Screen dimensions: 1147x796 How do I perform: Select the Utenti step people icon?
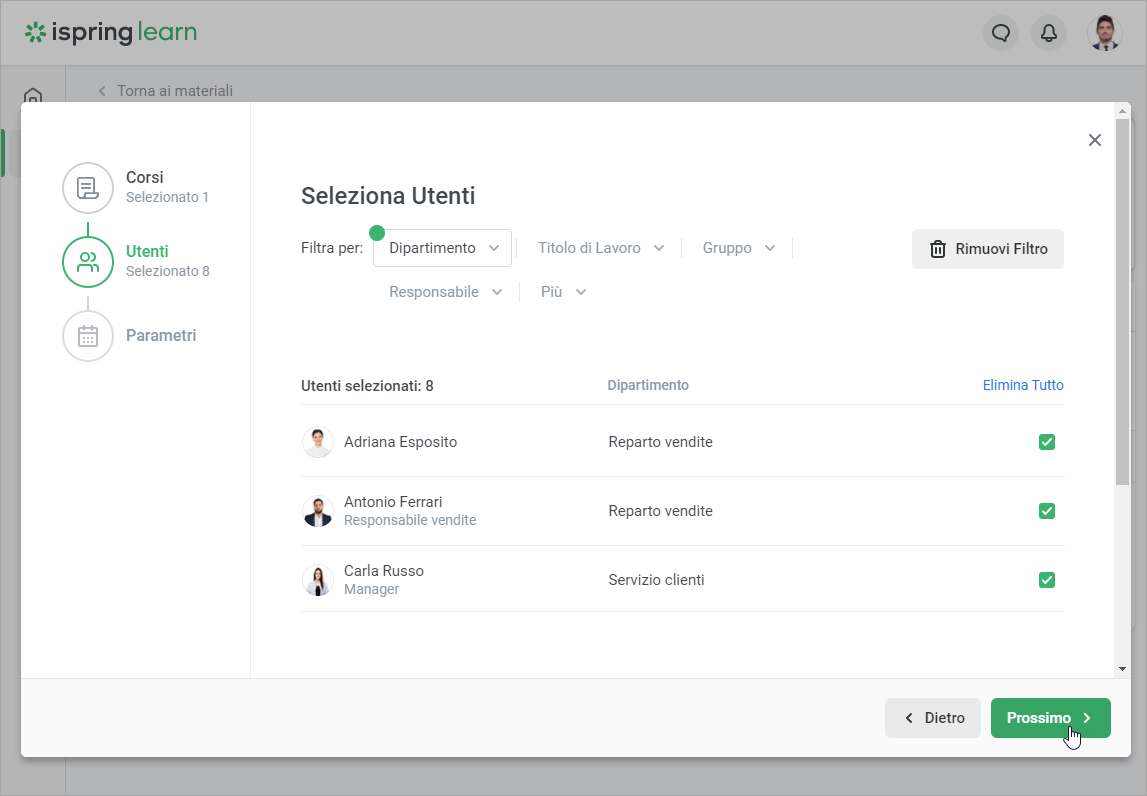click(88, 262)
